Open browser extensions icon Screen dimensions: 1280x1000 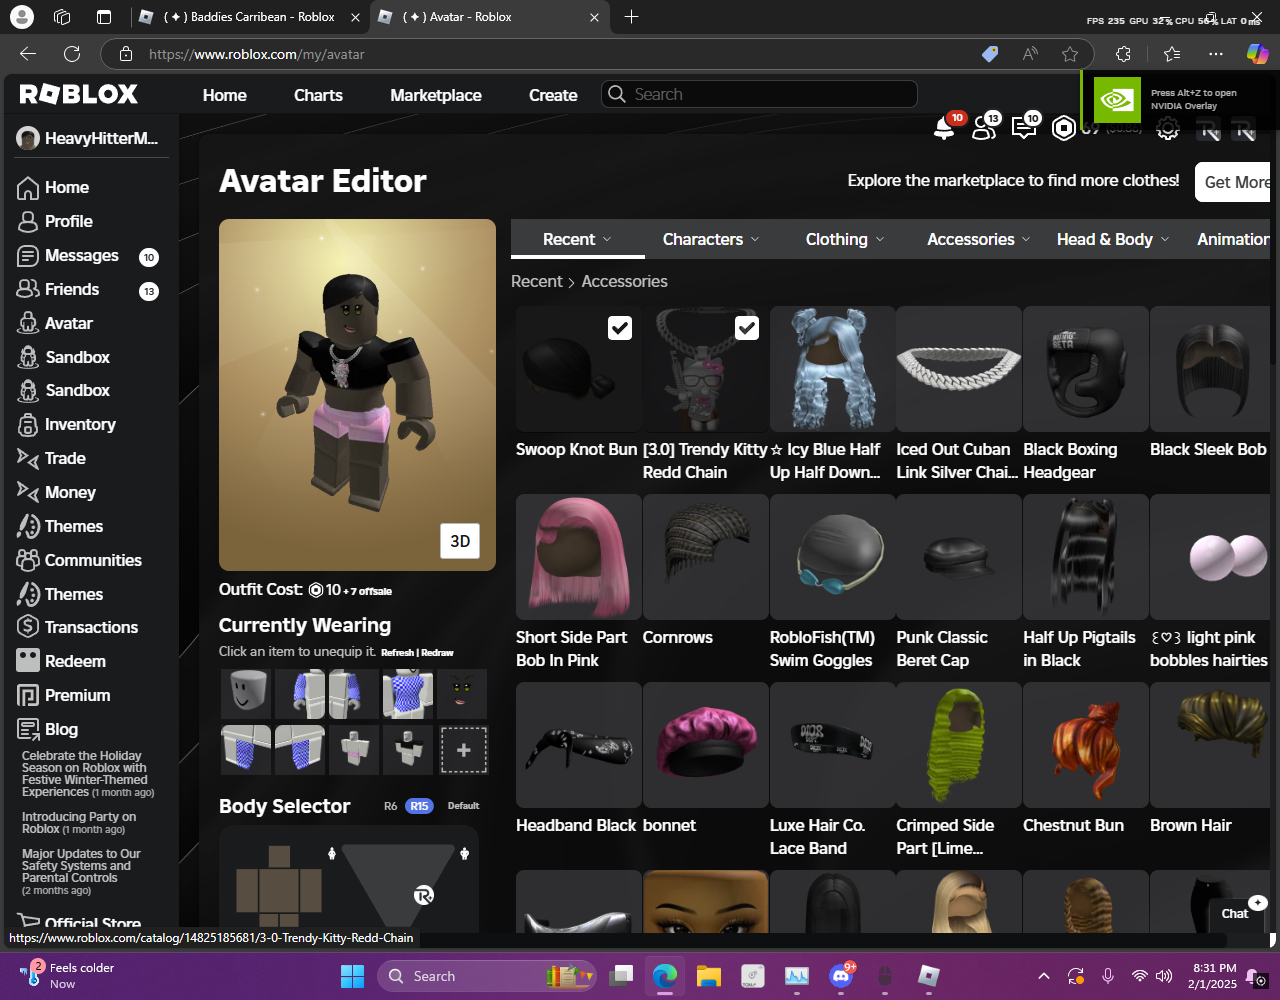click(1123, 54)
